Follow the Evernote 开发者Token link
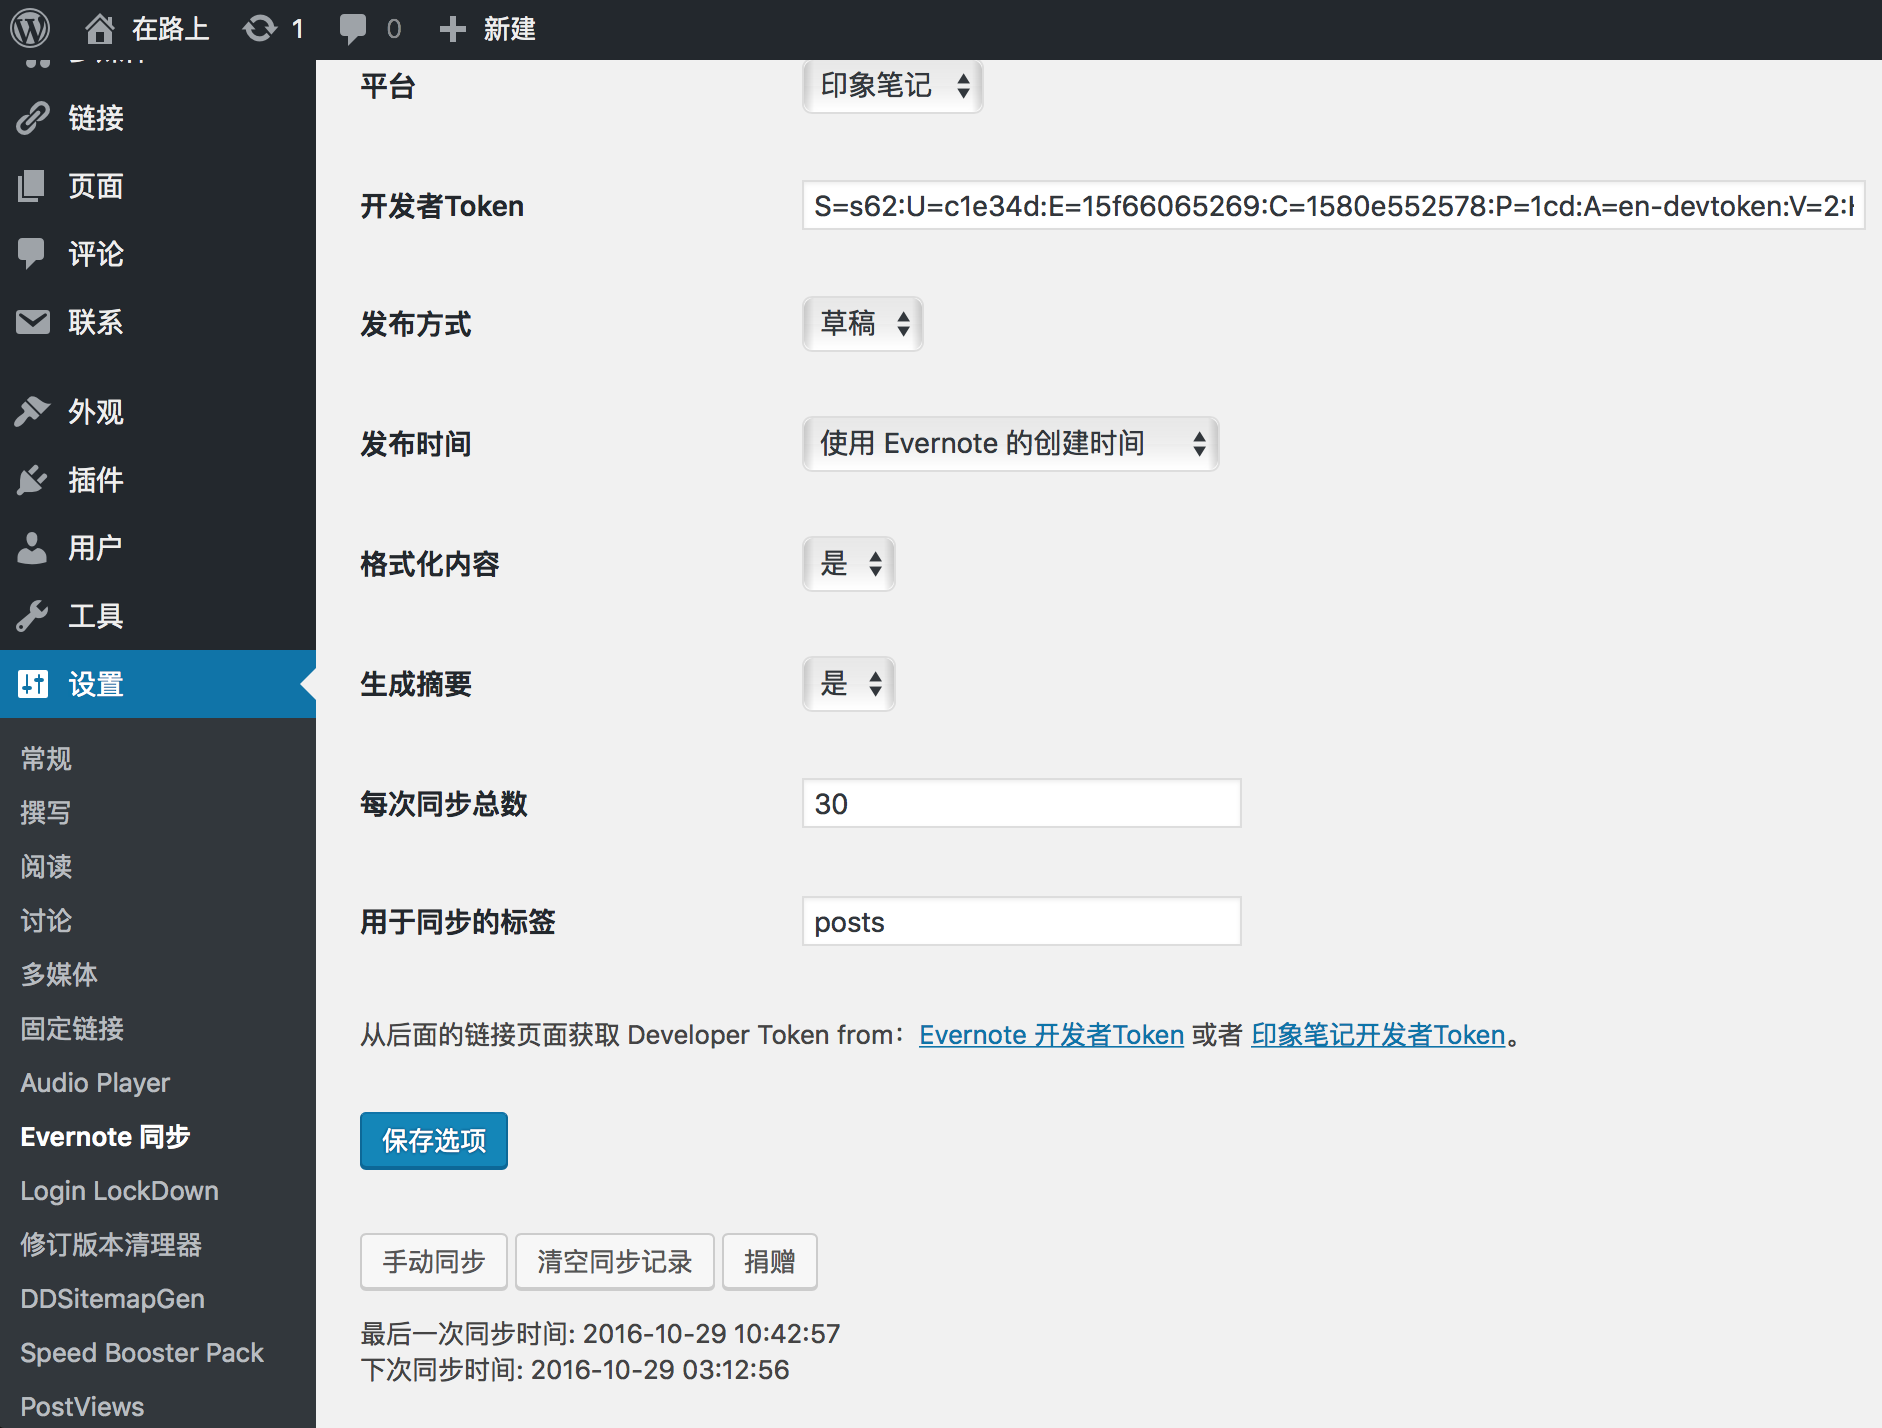 pos(1052,1035)
